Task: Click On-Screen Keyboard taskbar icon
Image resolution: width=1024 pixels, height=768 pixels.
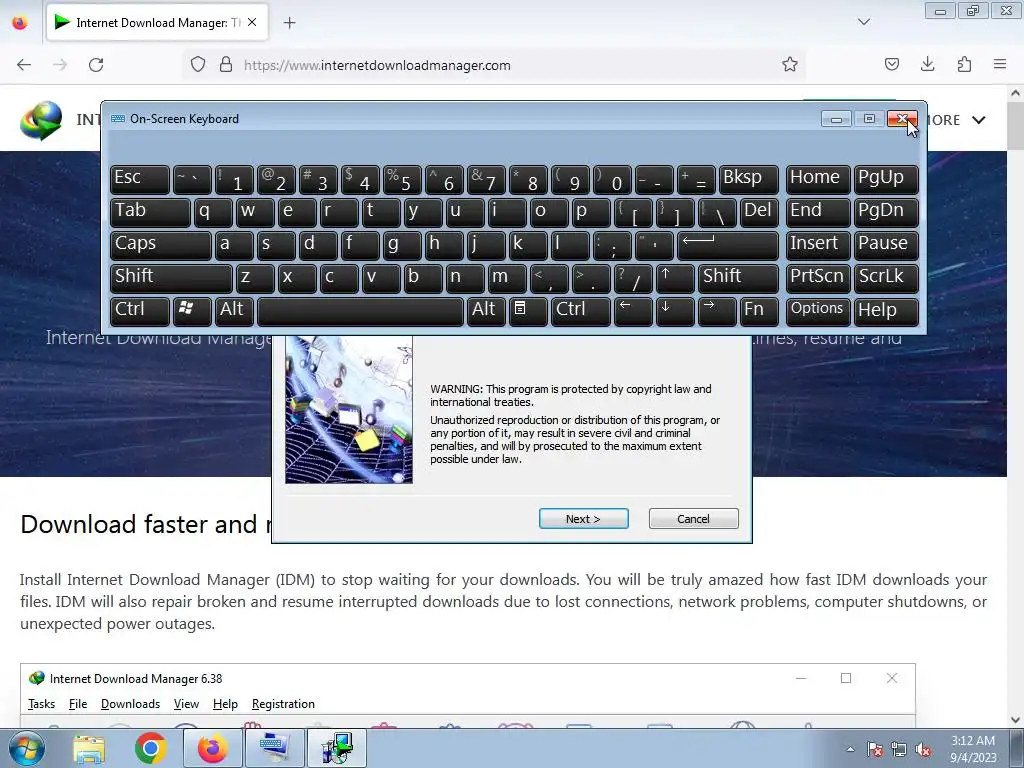Action: (274, 748)
